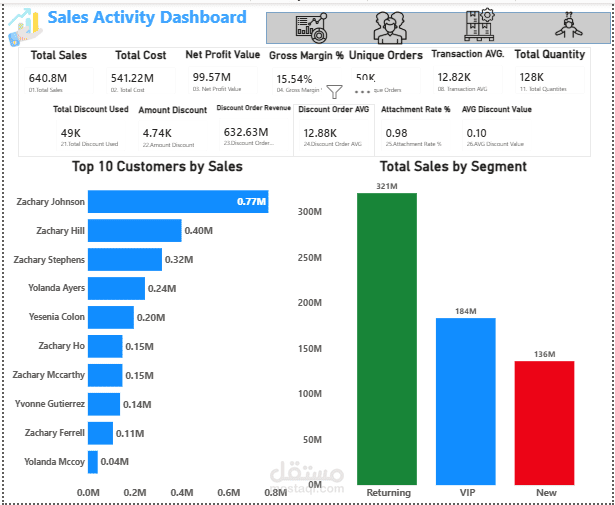Click the 0.24M data label
The width and height of the screenshot is (615, 505).
162,289
